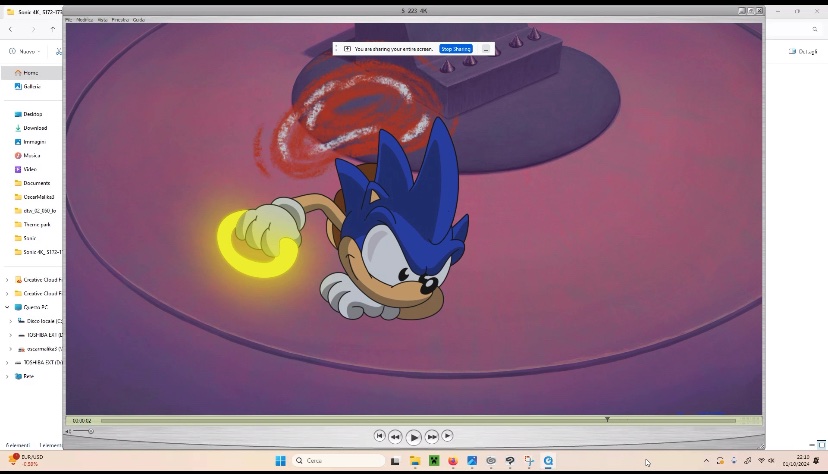Open the File menu in QuickTime
Image resolution: width=828 pixels, height=474 pixels.
[69, 20]
